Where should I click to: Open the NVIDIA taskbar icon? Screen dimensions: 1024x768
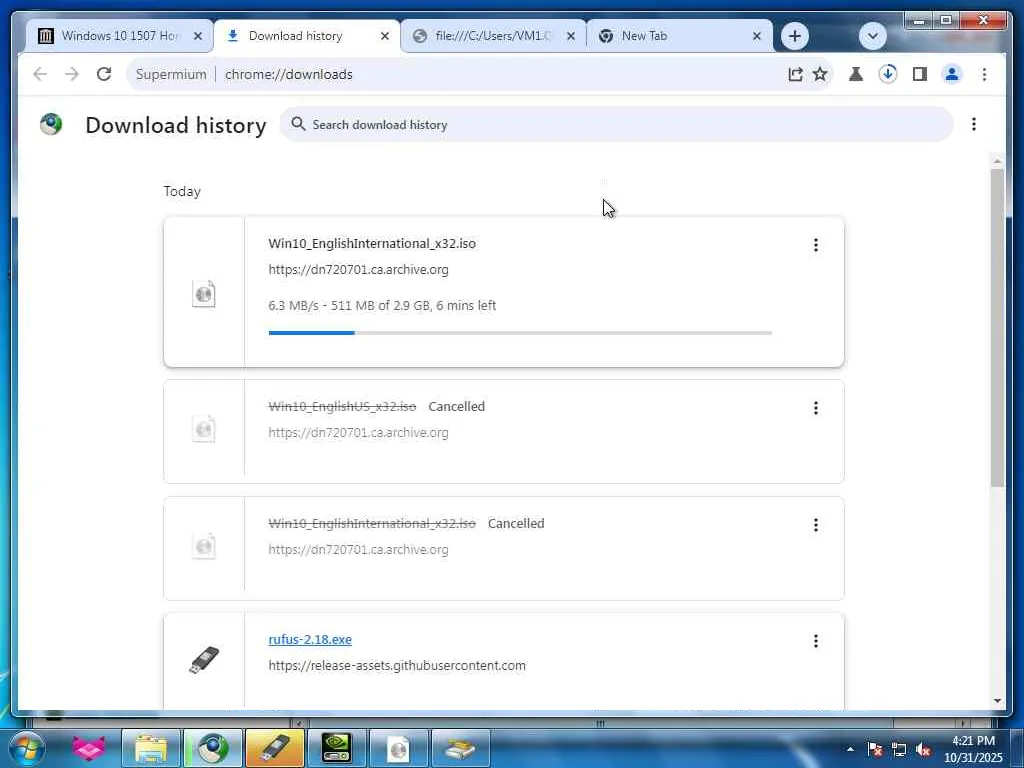[x=337, y=748]
